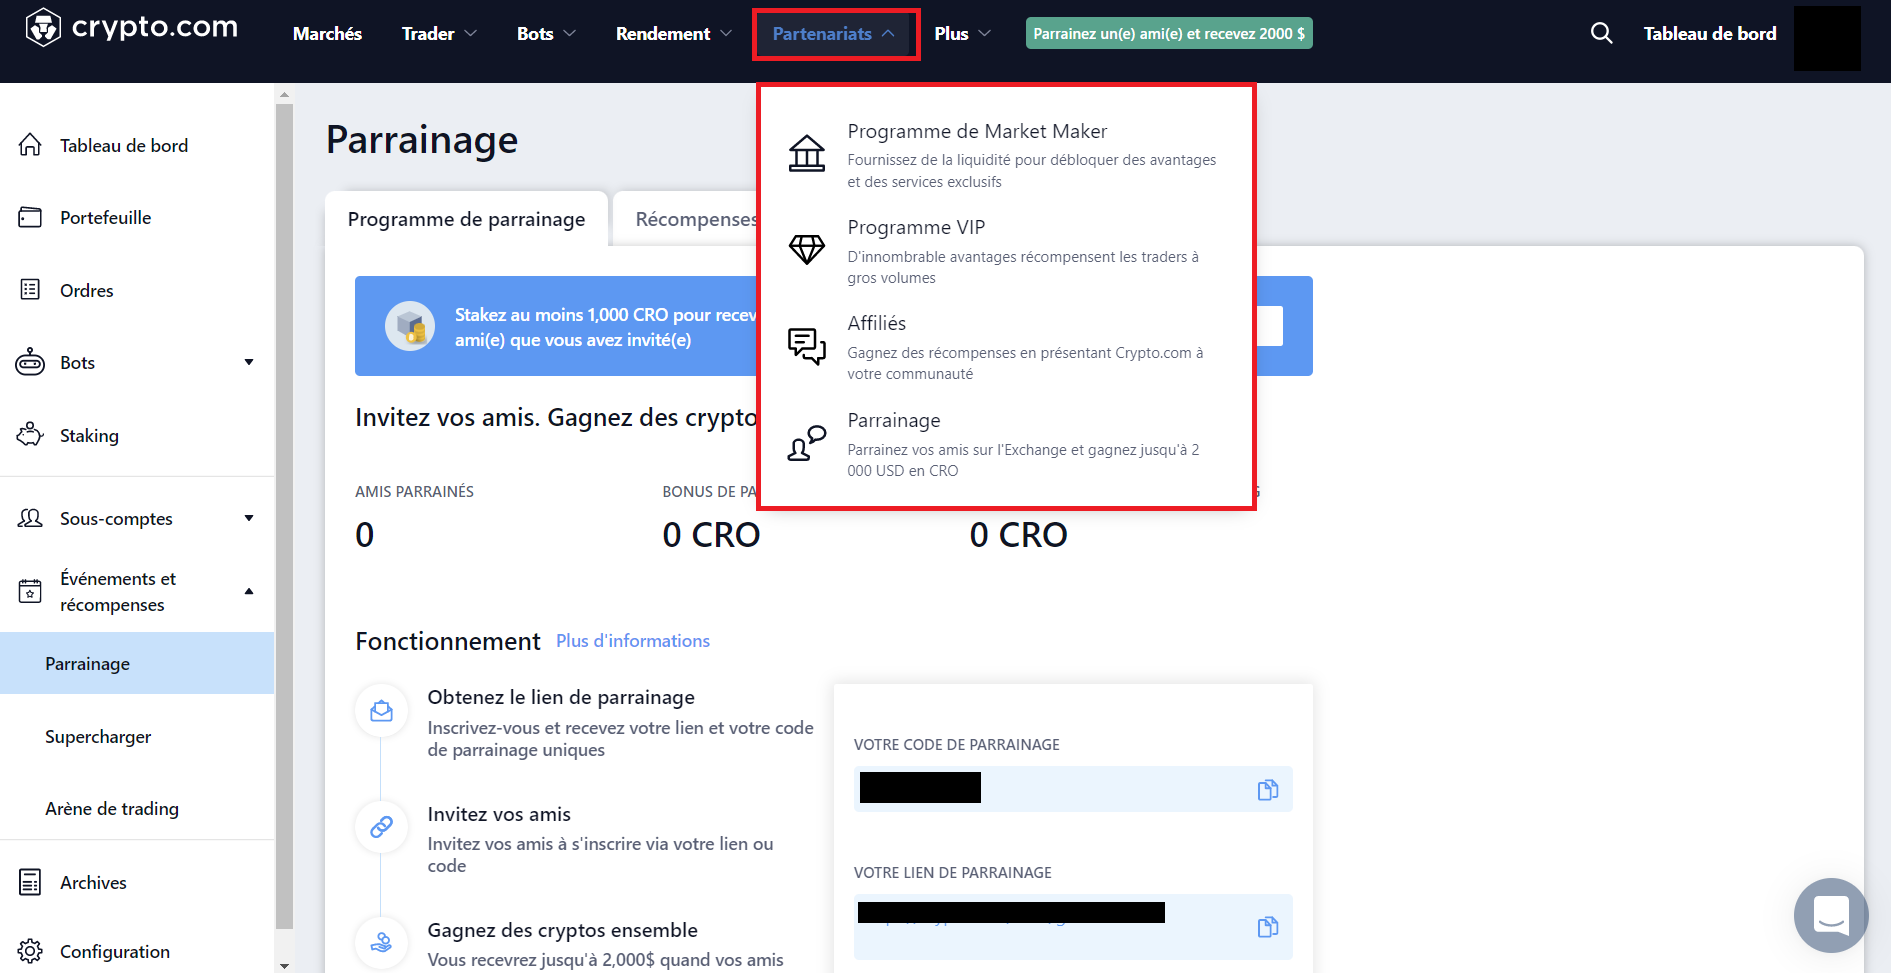Viewport: 1891px width, 973px height.
Task: Select Programme de Market Maker entry
Action: coord(1006,154)
